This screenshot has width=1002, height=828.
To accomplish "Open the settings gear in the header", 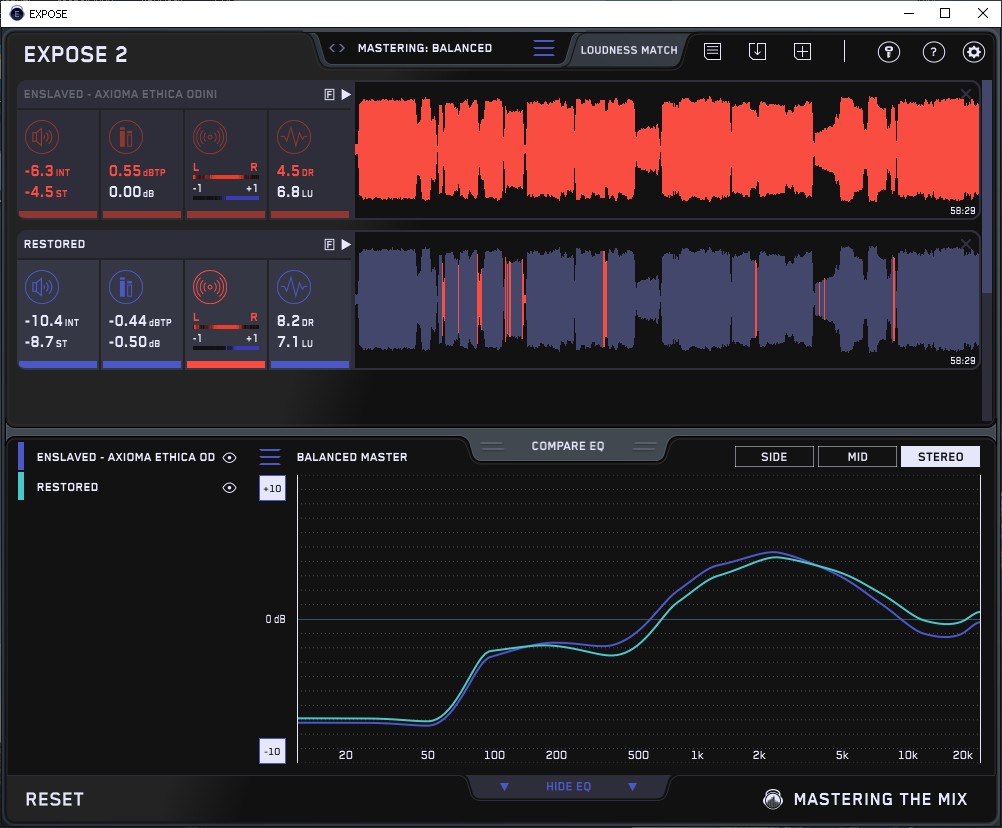I will pyautogui.click(x=973, y=52).
